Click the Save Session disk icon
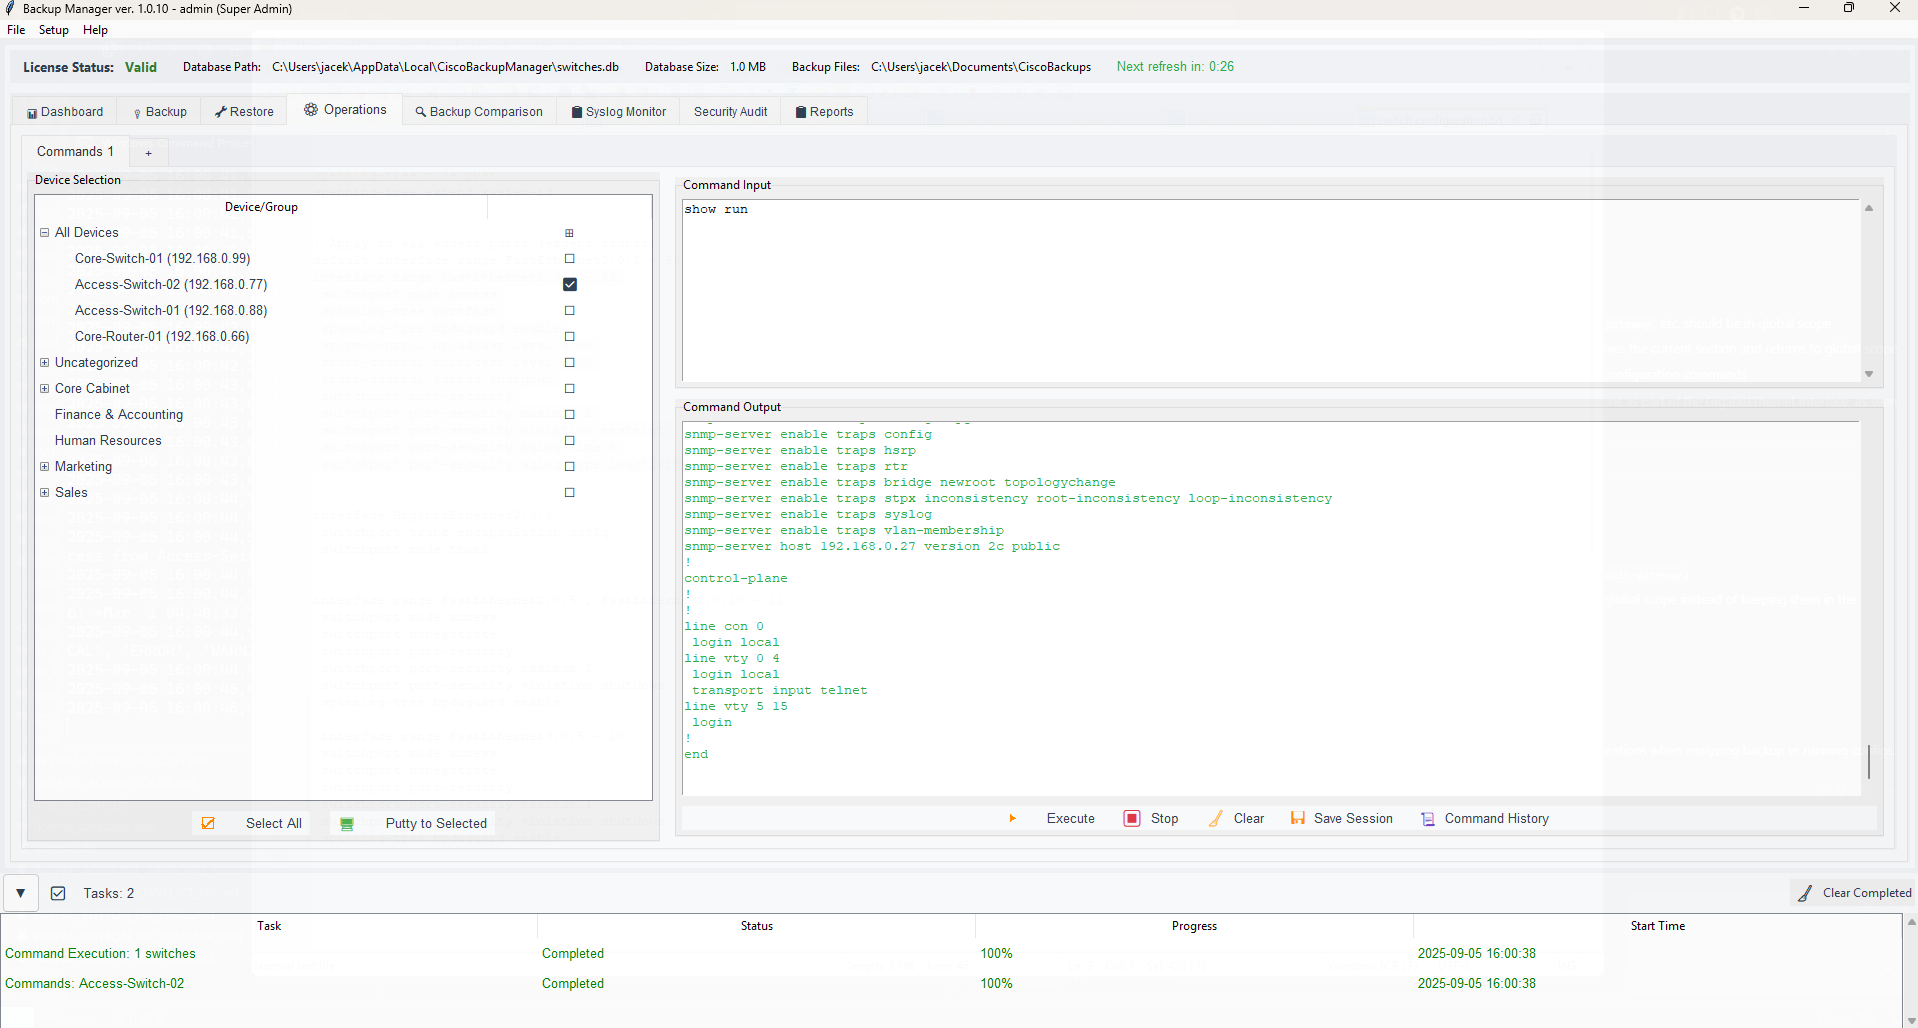Image resolution: width=1918 pixels, height=1028 pixels. tap(1298, 818)
